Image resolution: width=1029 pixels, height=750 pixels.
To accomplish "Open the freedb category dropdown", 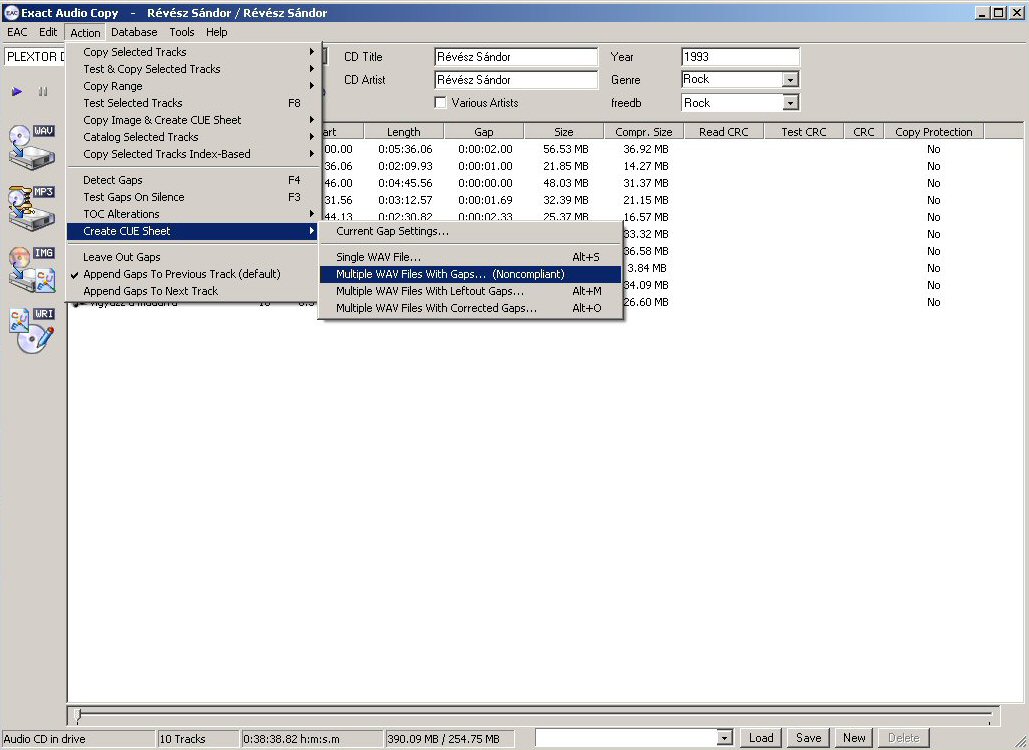I will tap(790, 103).
